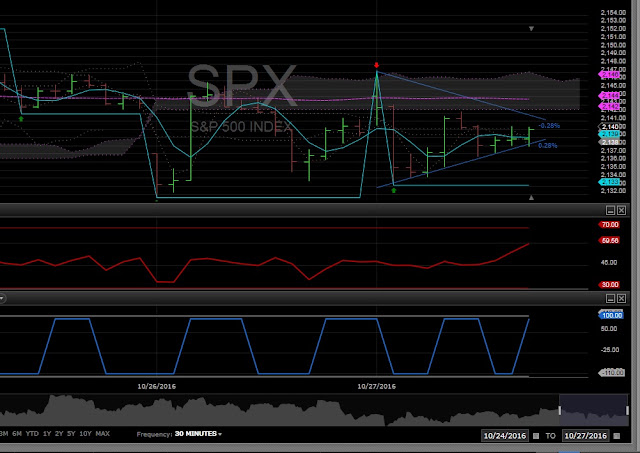Select the 6M time range
The image size is (640, 453).
17,434
